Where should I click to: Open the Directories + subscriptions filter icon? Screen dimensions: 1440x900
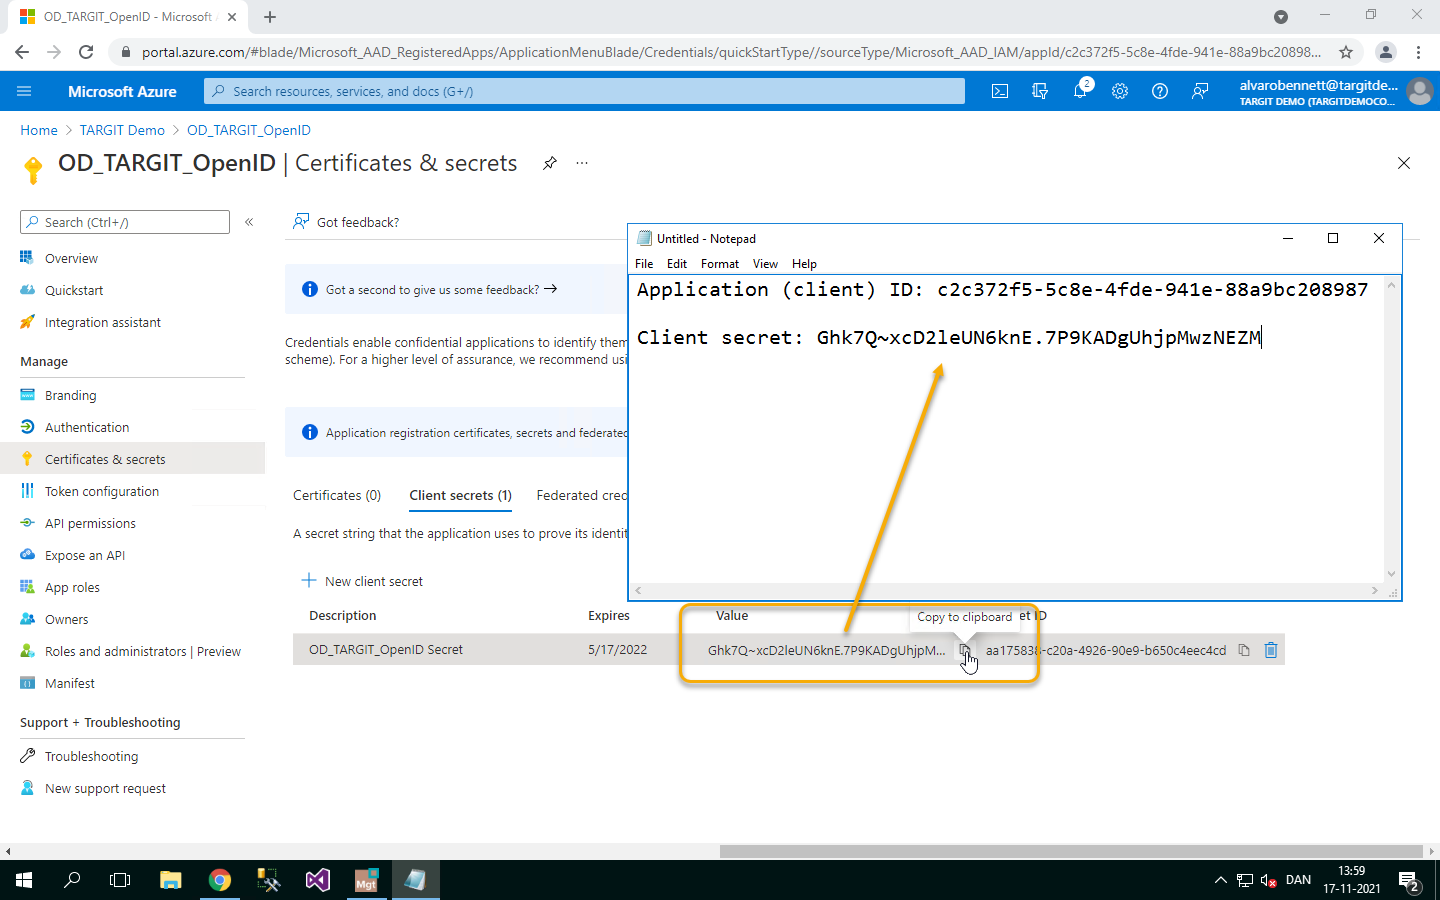1040,91
